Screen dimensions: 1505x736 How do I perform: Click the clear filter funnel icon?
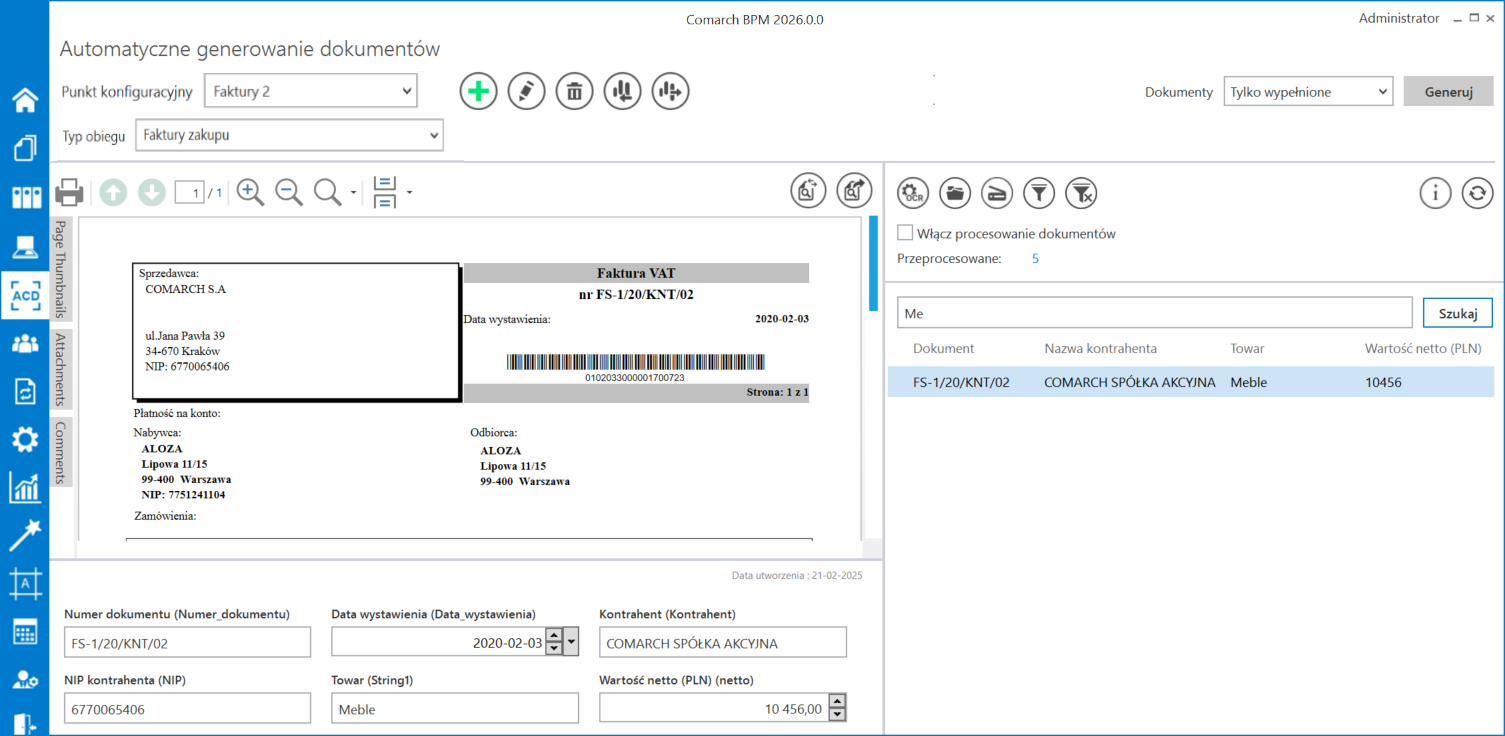(x=1082, y=192)
